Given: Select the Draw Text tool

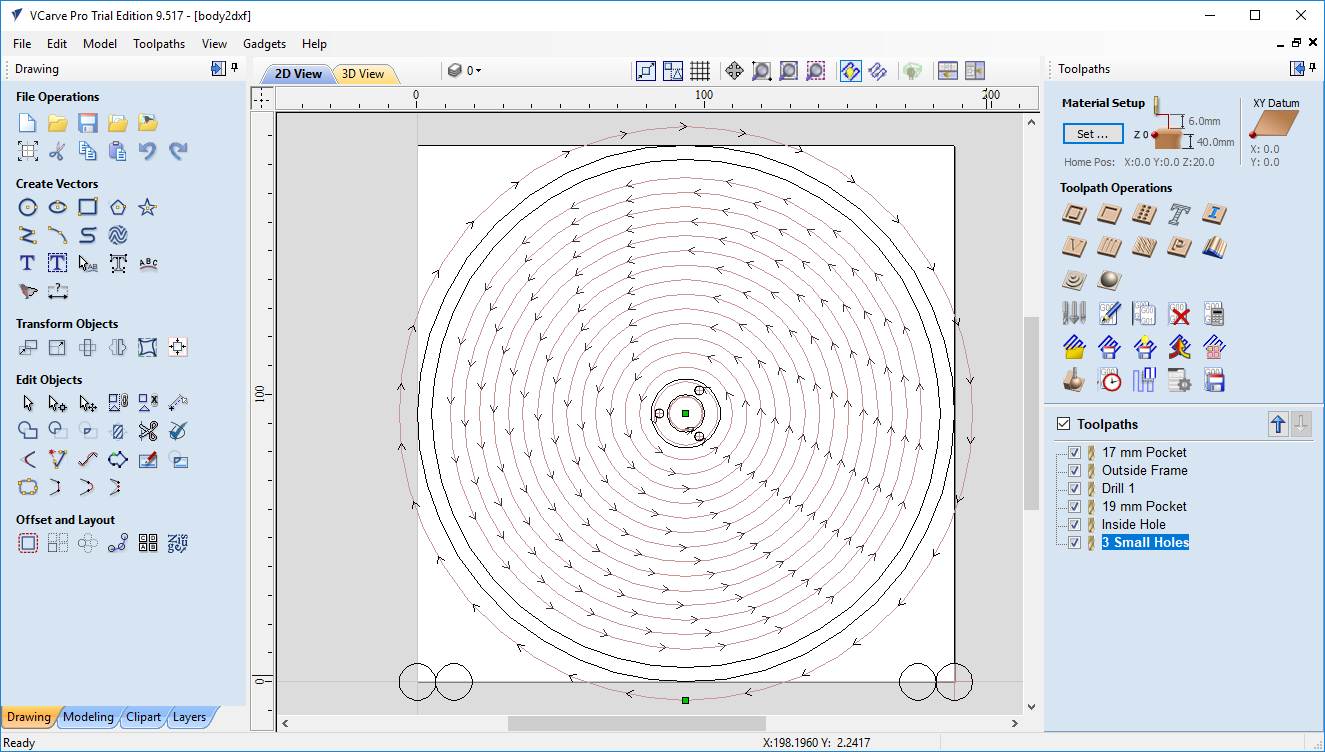Looking at the screenshot, I should [28, 264].
